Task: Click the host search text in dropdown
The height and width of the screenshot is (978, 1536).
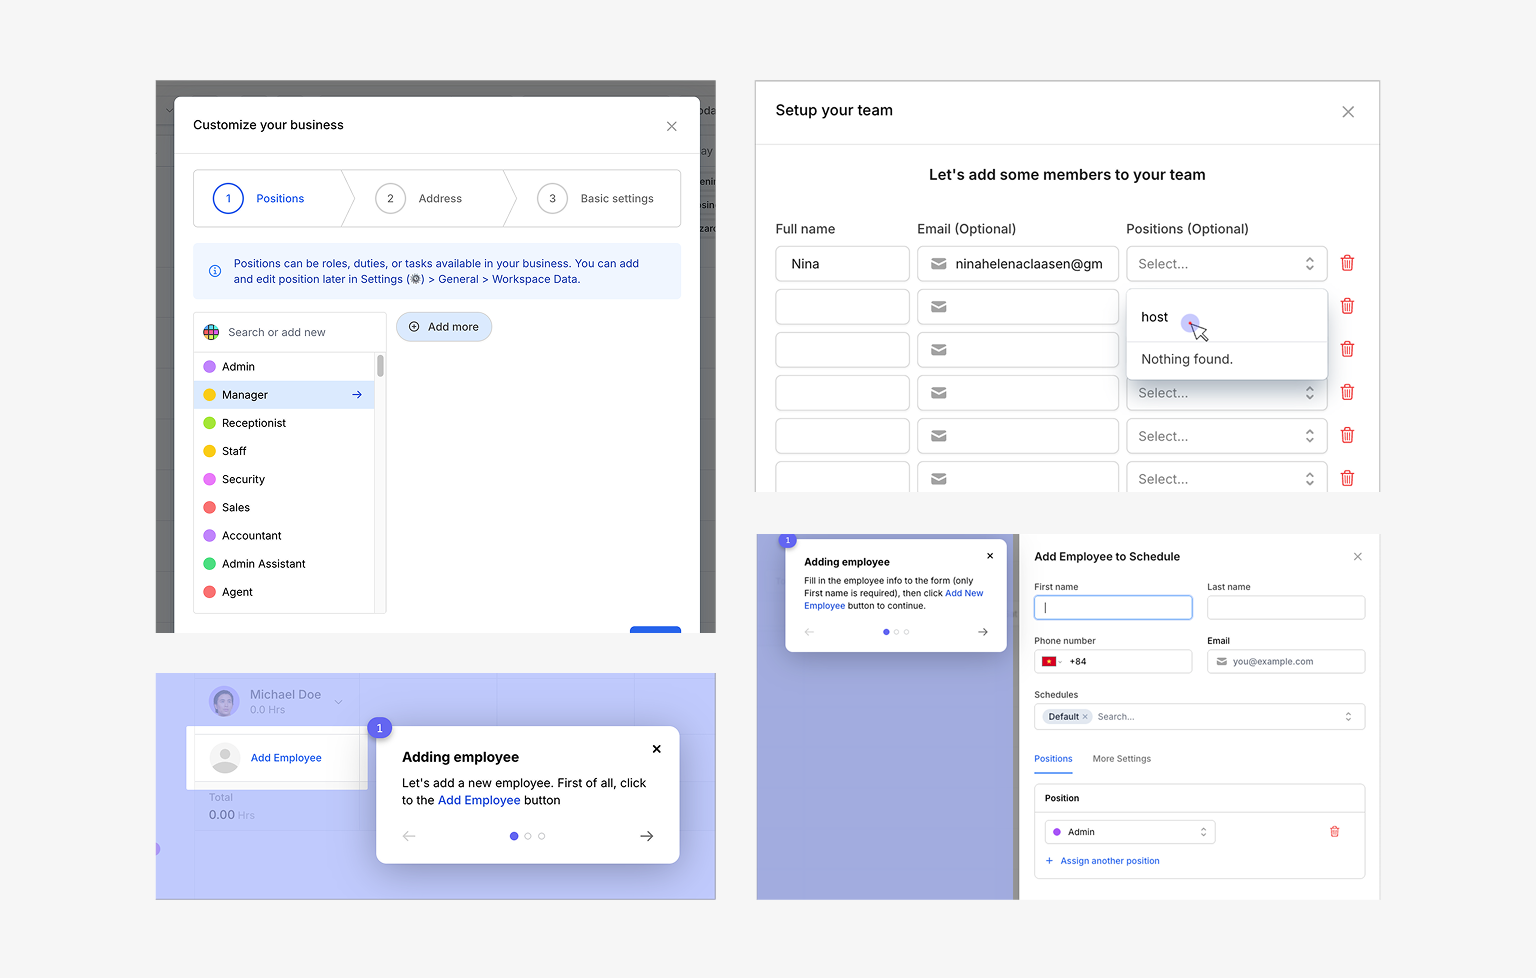Action: [x=1154, y=317]
